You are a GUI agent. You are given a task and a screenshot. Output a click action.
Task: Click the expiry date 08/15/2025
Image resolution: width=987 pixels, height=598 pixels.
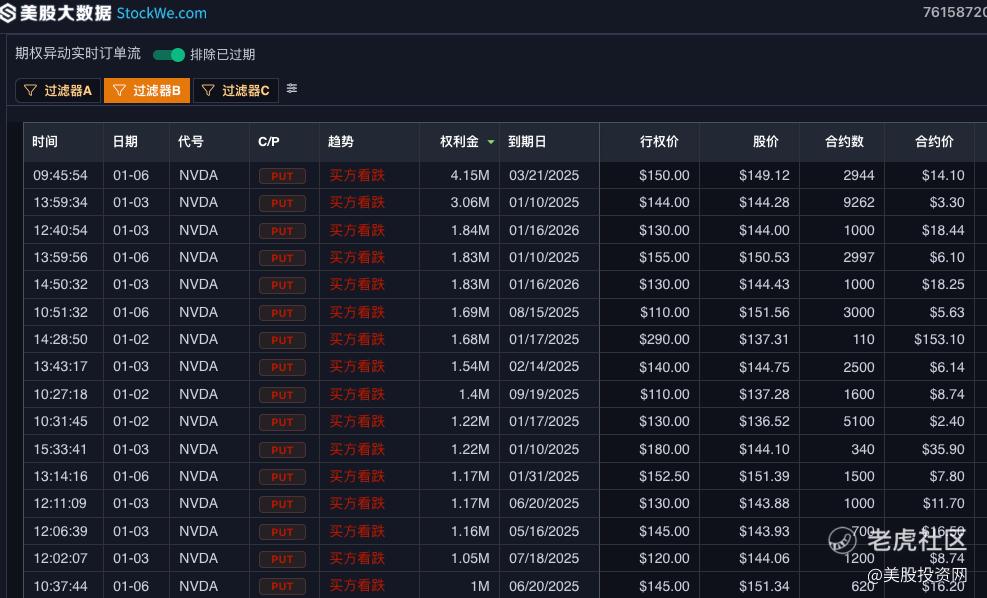[544, 312]
